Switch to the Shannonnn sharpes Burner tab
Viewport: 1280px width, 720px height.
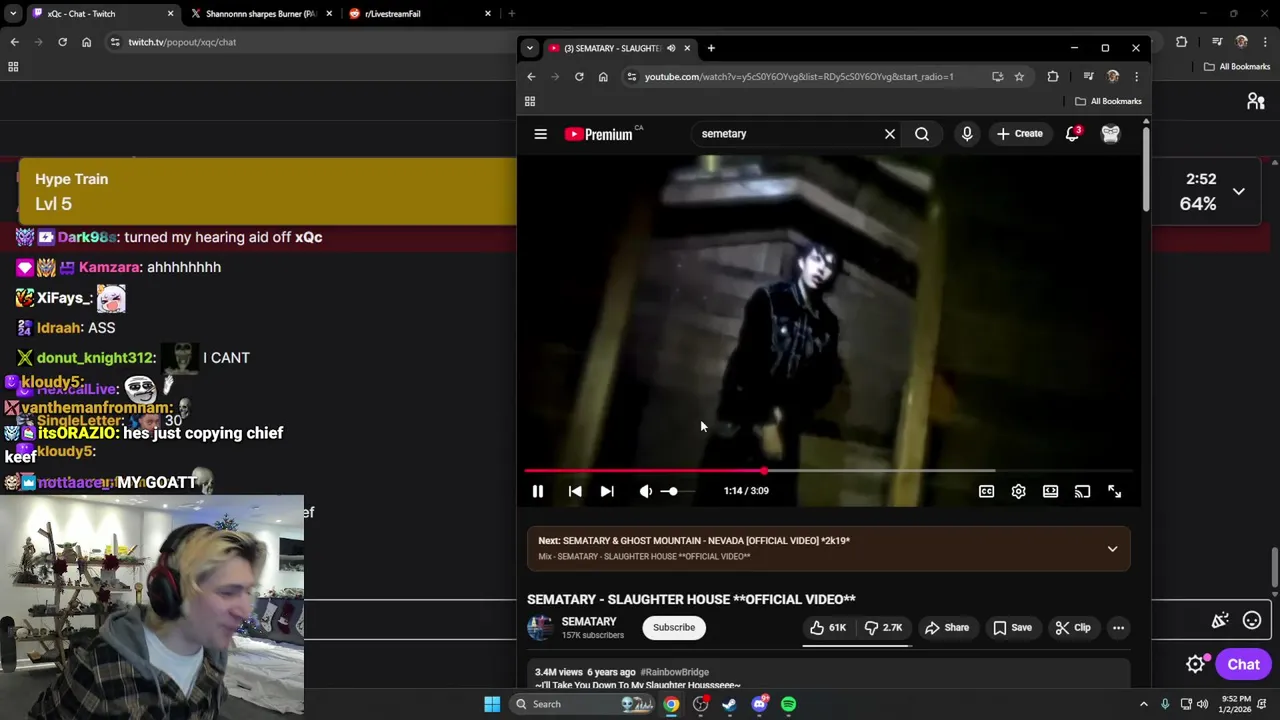click(262, 14)
